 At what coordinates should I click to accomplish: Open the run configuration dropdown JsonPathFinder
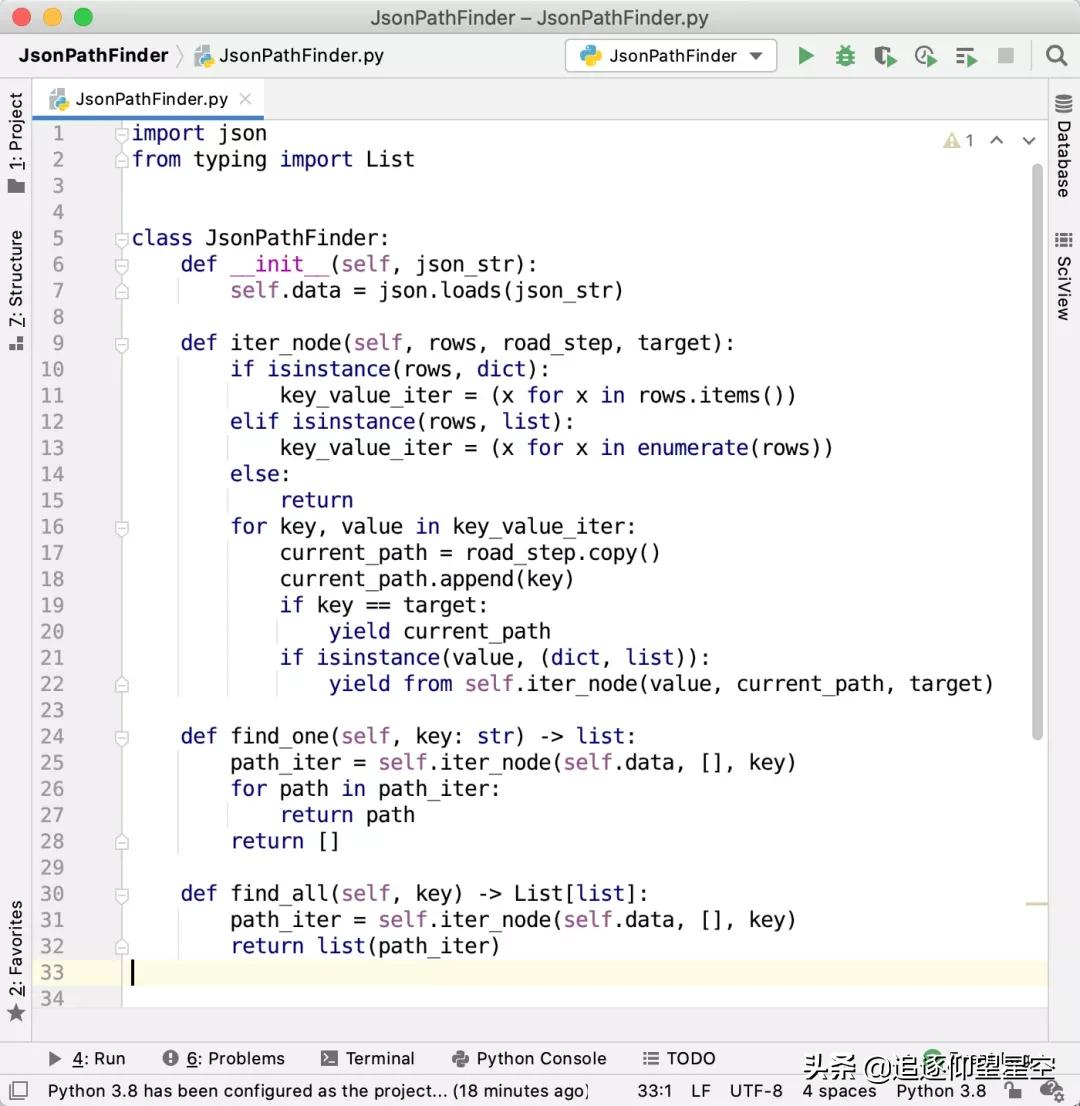click(671, 56)
